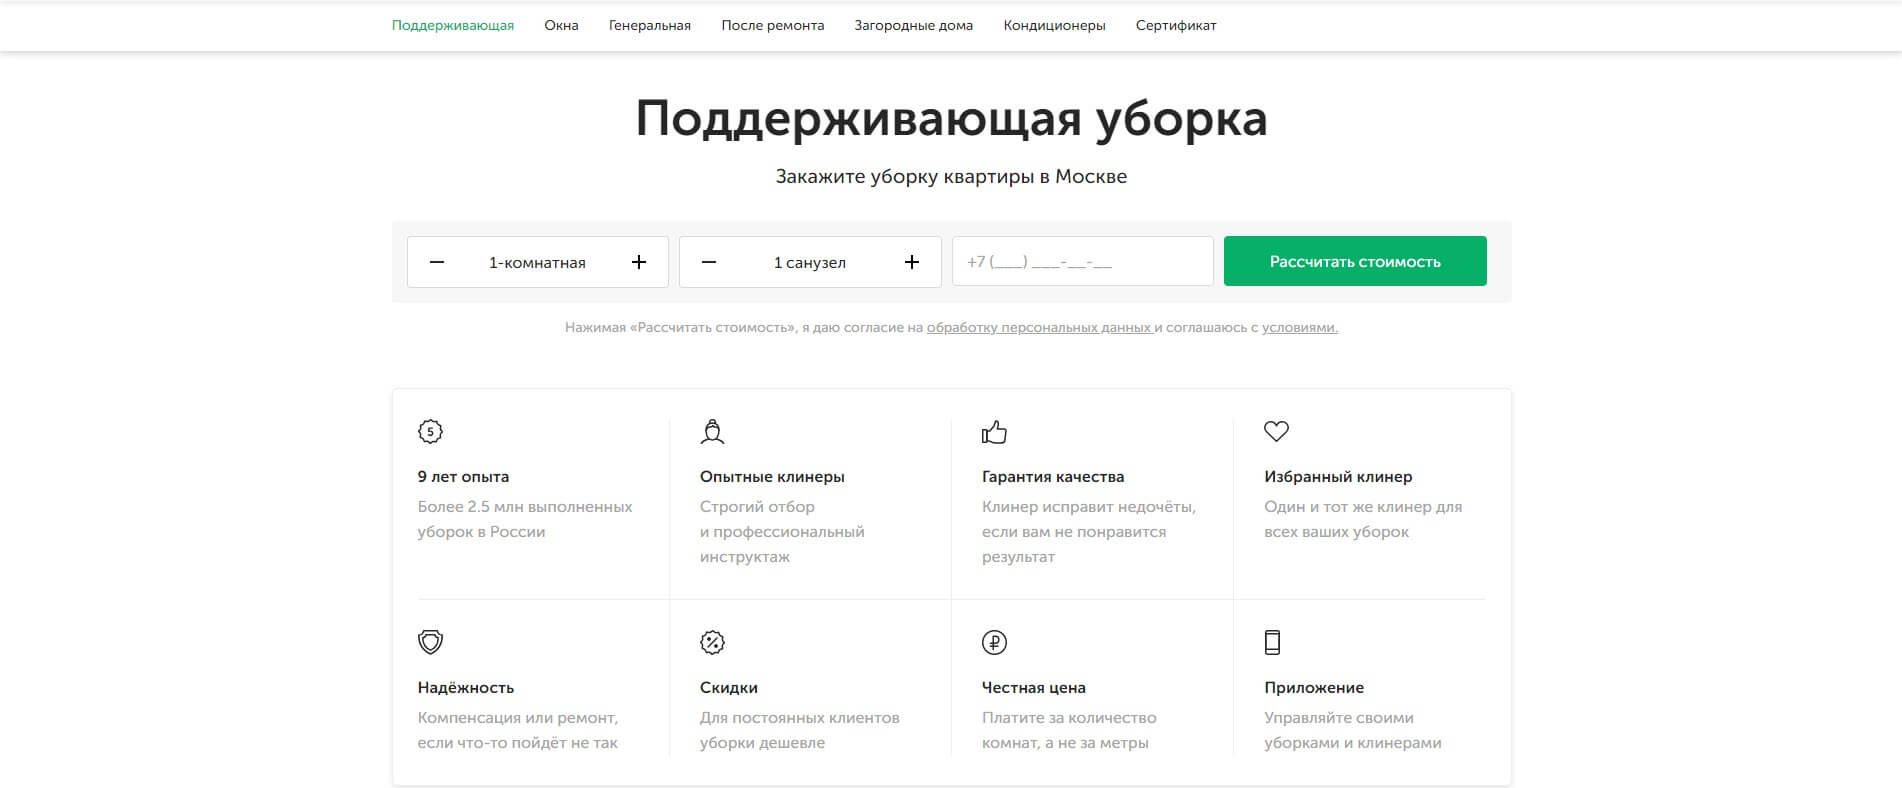Click the Приложение title
This screenshot has width=1902, height=788.
[1314, 688]
